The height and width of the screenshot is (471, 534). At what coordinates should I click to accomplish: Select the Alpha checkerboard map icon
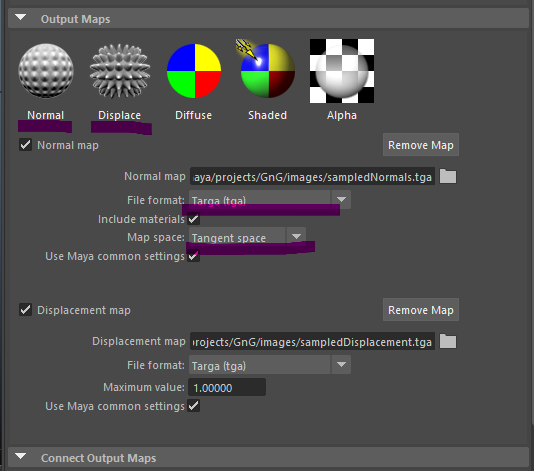[342, 71]
